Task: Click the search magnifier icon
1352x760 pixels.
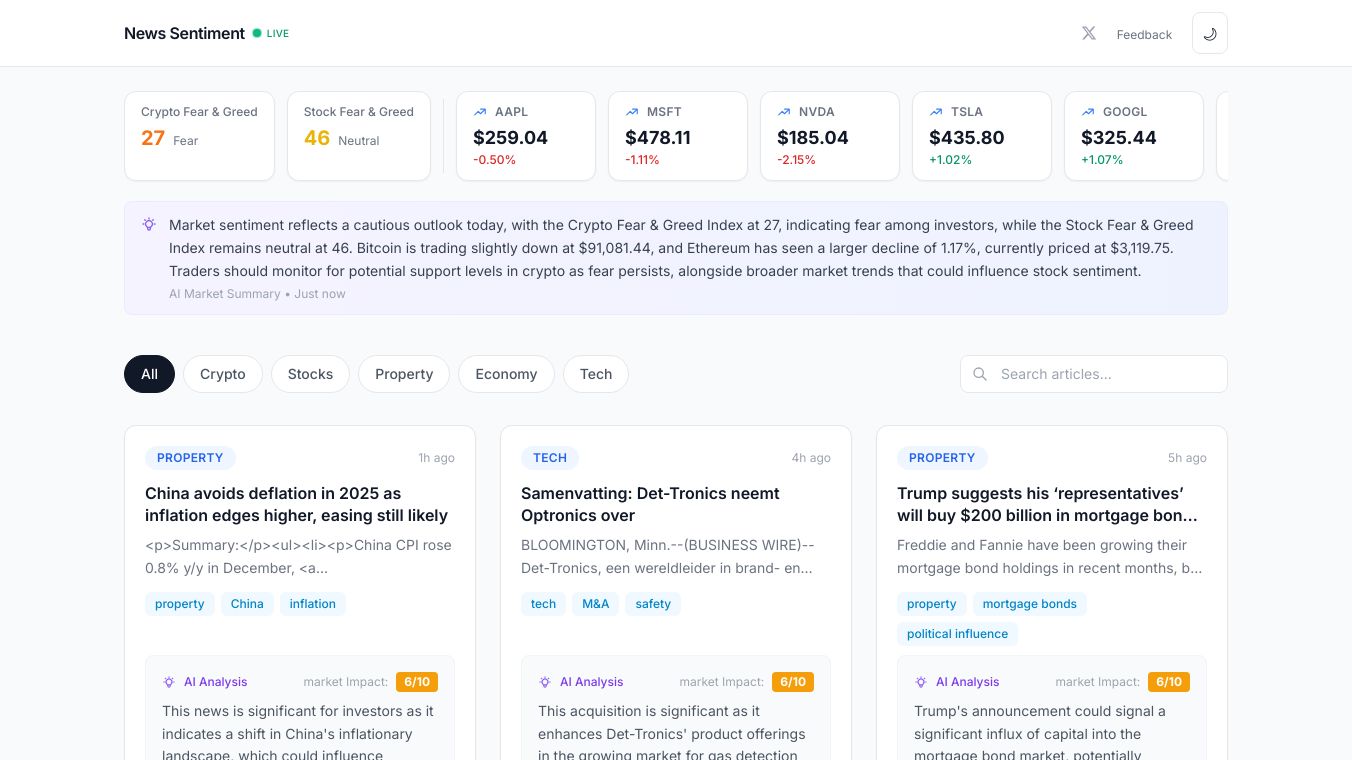Action: tap(980, 374)
